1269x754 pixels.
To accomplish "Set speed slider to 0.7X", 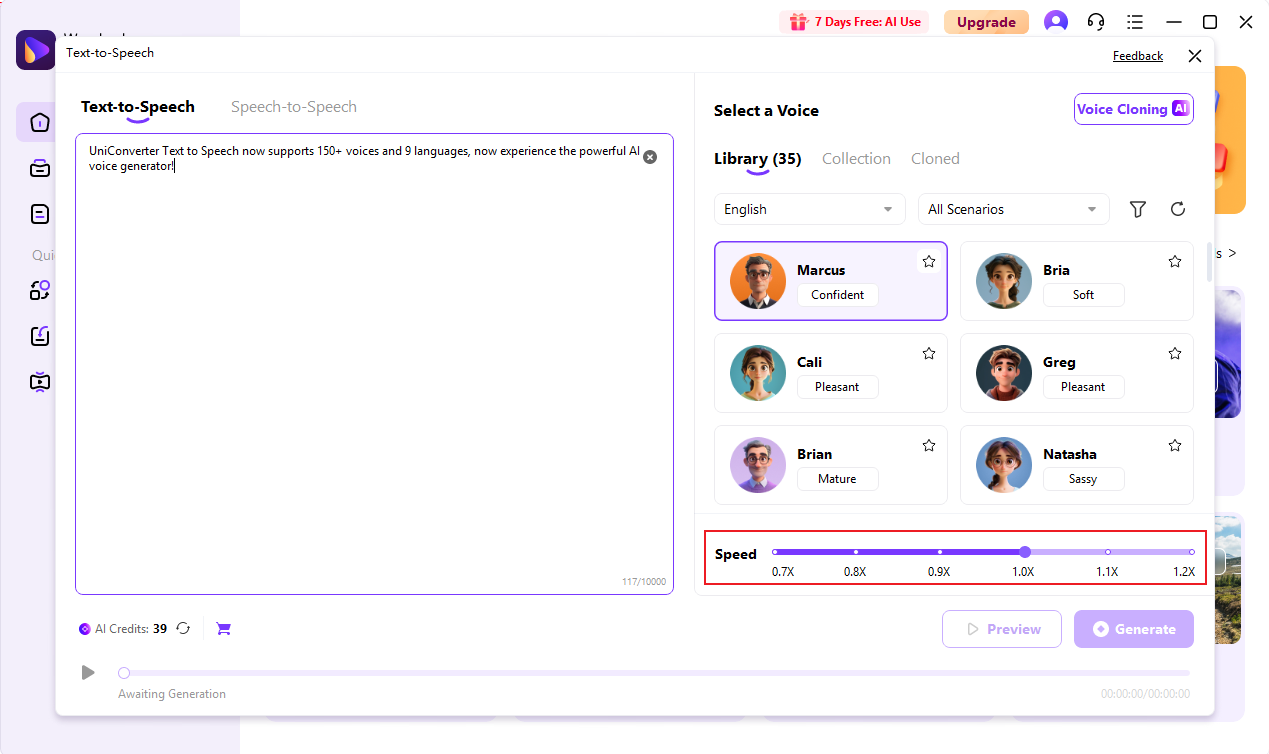I will tap(775, 552).
